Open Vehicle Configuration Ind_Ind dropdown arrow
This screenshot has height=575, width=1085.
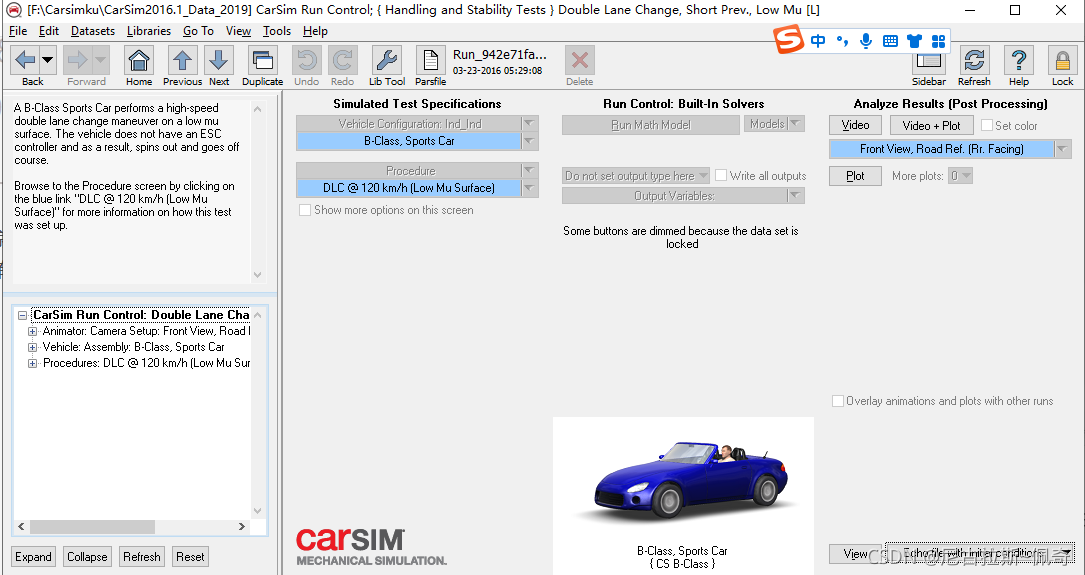(529, 123)
